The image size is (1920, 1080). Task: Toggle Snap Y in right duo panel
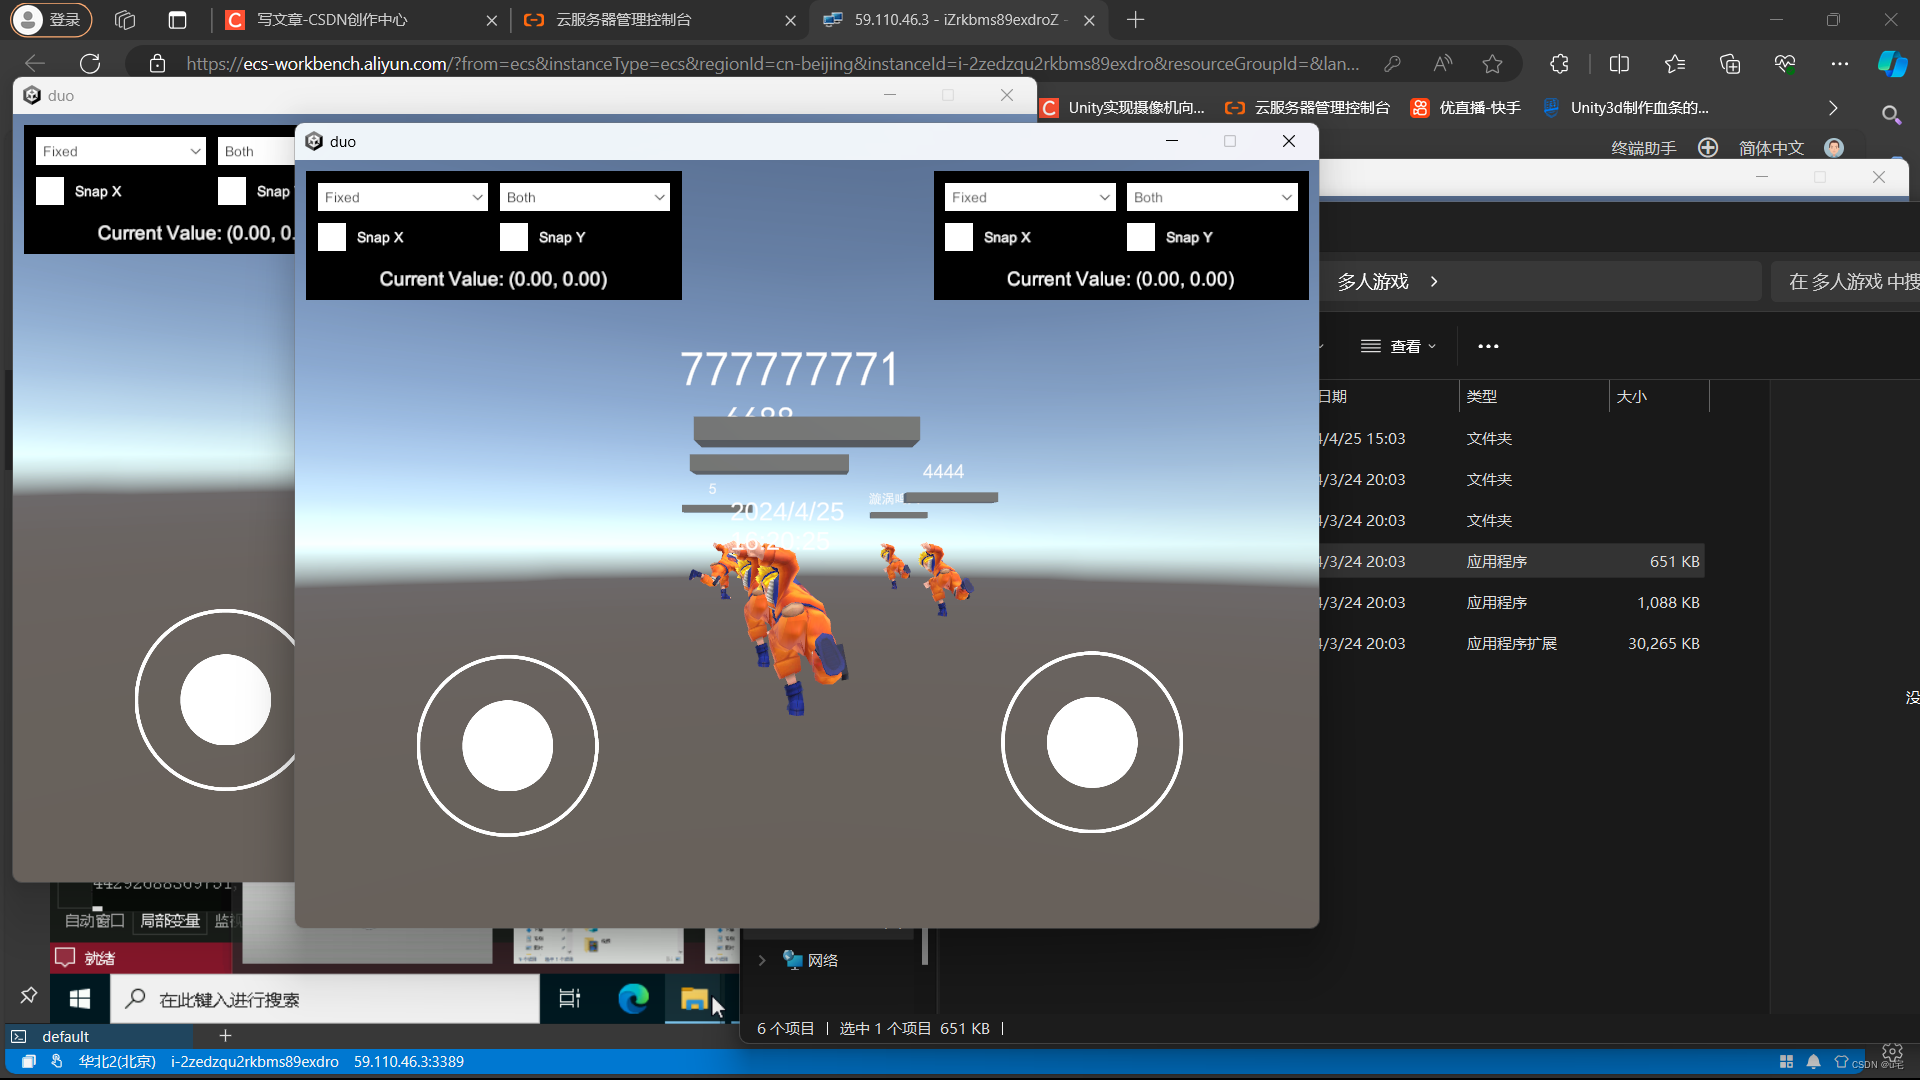(x=1141, y=237)
